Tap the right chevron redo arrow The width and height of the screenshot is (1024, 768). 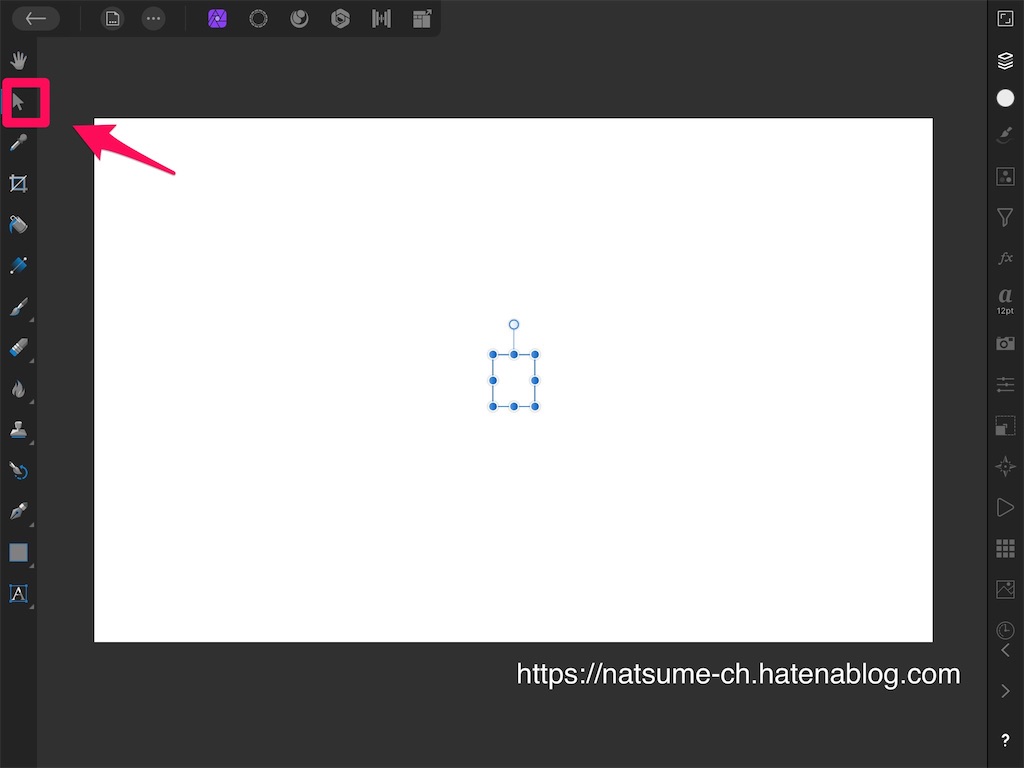point(1005,691)
